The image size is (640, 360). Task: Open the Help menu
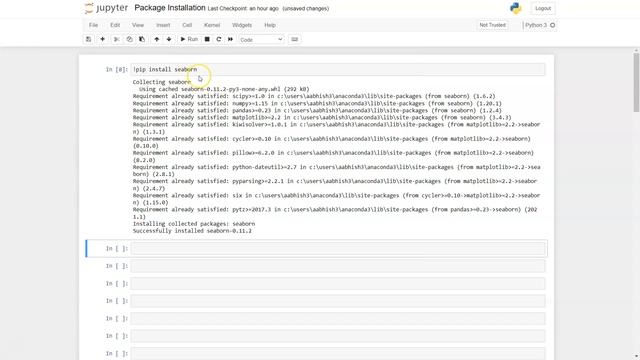coord(270,25)
